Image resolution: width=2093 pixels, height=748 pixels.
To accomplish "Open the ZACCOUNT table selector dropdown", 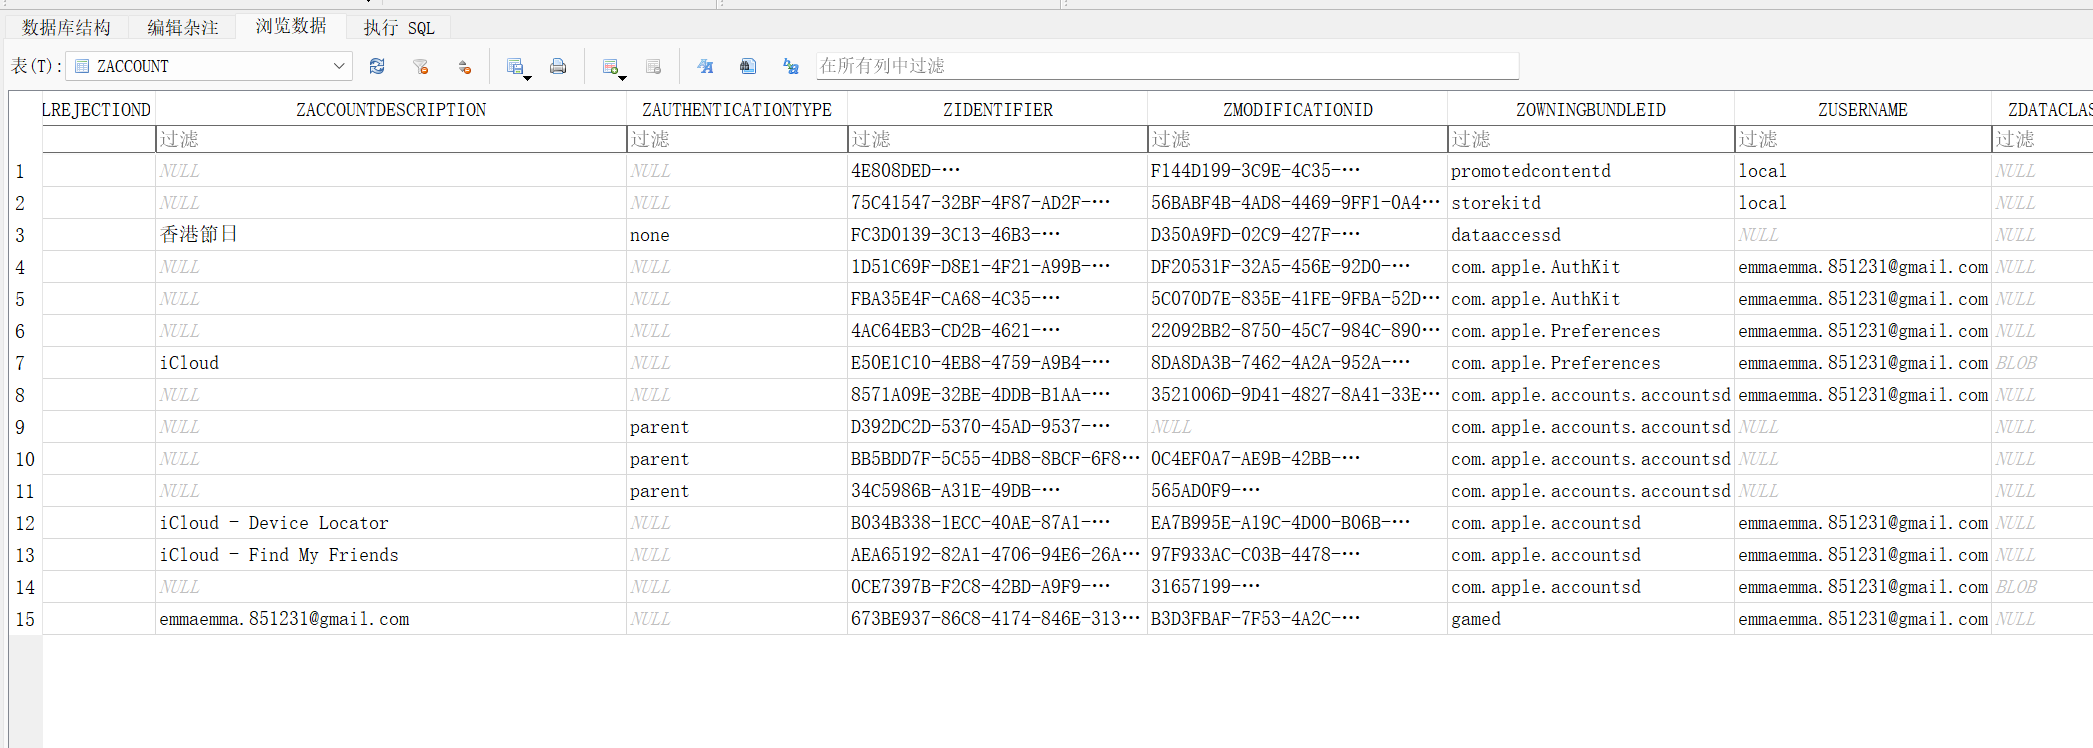I will [209, 66].
